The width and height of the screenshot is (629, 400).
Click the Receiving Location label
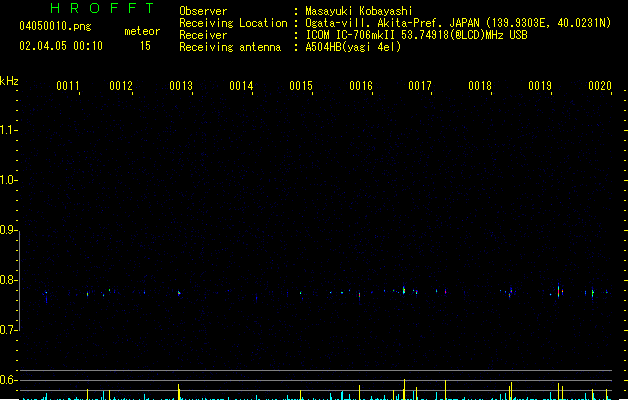[233, 23]
